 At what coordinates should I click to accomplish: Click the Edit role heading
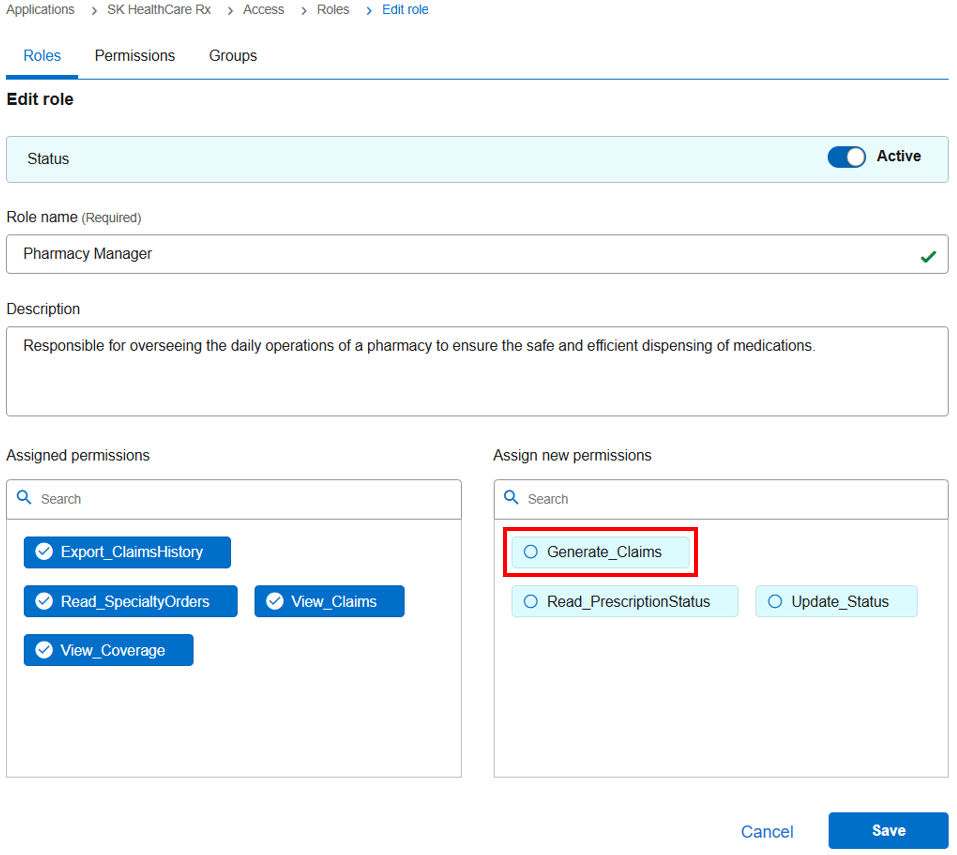click(x=40, y=99)
